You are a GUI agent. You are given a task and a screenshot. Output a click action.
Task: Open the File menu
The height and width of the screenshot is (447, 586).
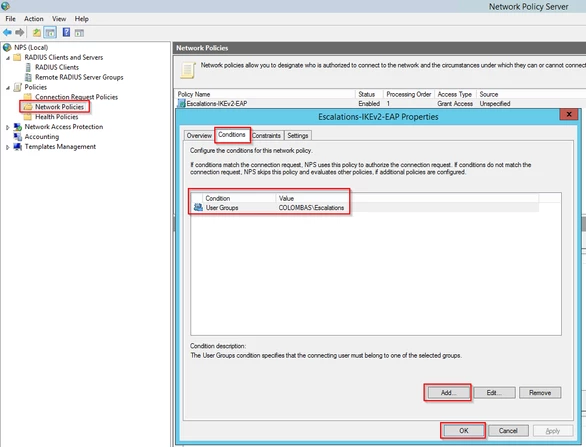[x=10, y=19]
